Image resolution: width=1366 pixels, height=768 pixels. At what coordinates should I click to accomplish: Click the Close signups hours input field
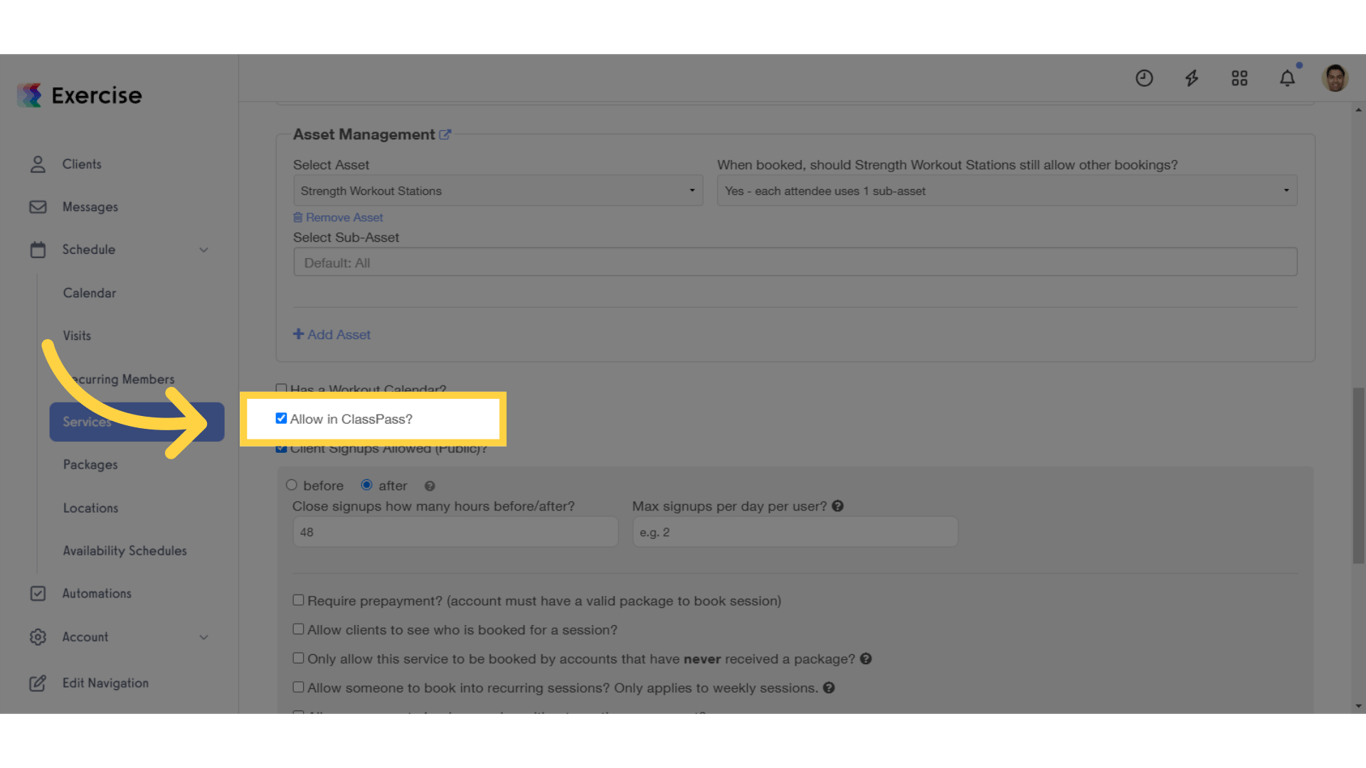click(455, 532)
